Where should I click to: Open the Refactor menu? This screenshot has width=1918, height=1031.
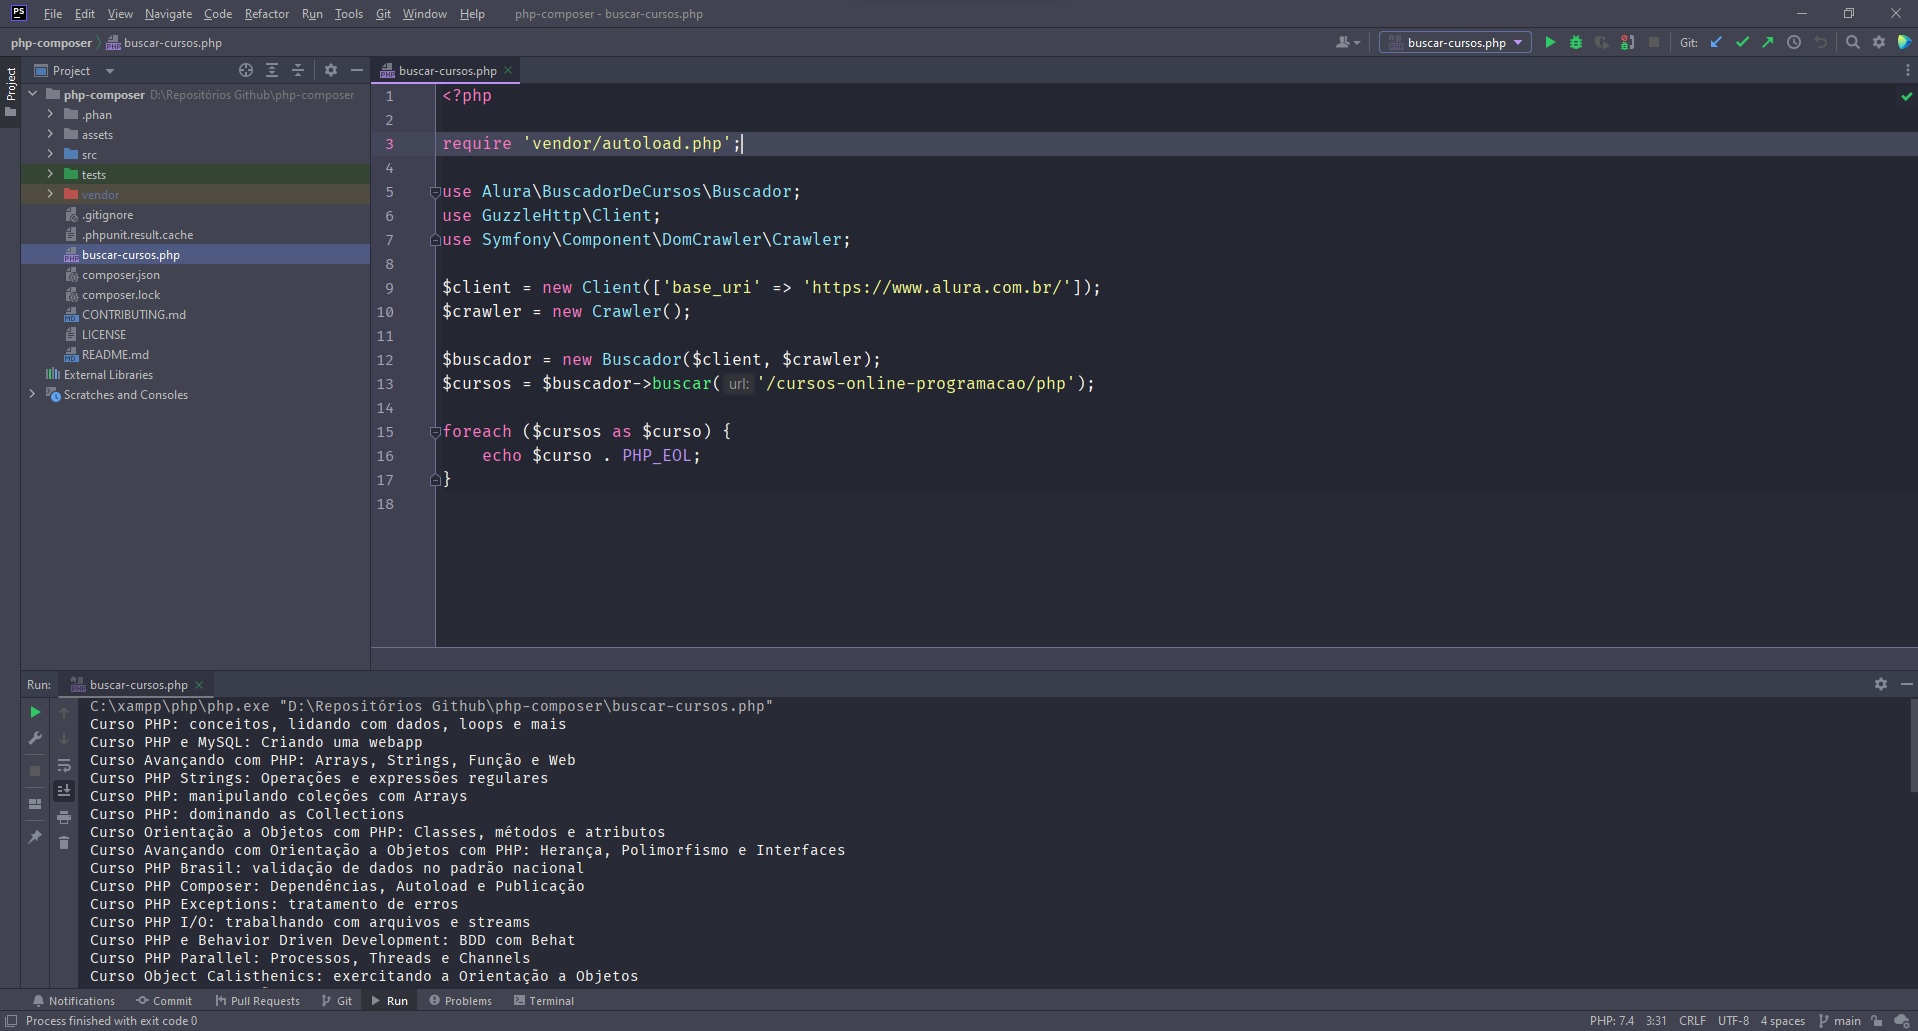[266, 14]
